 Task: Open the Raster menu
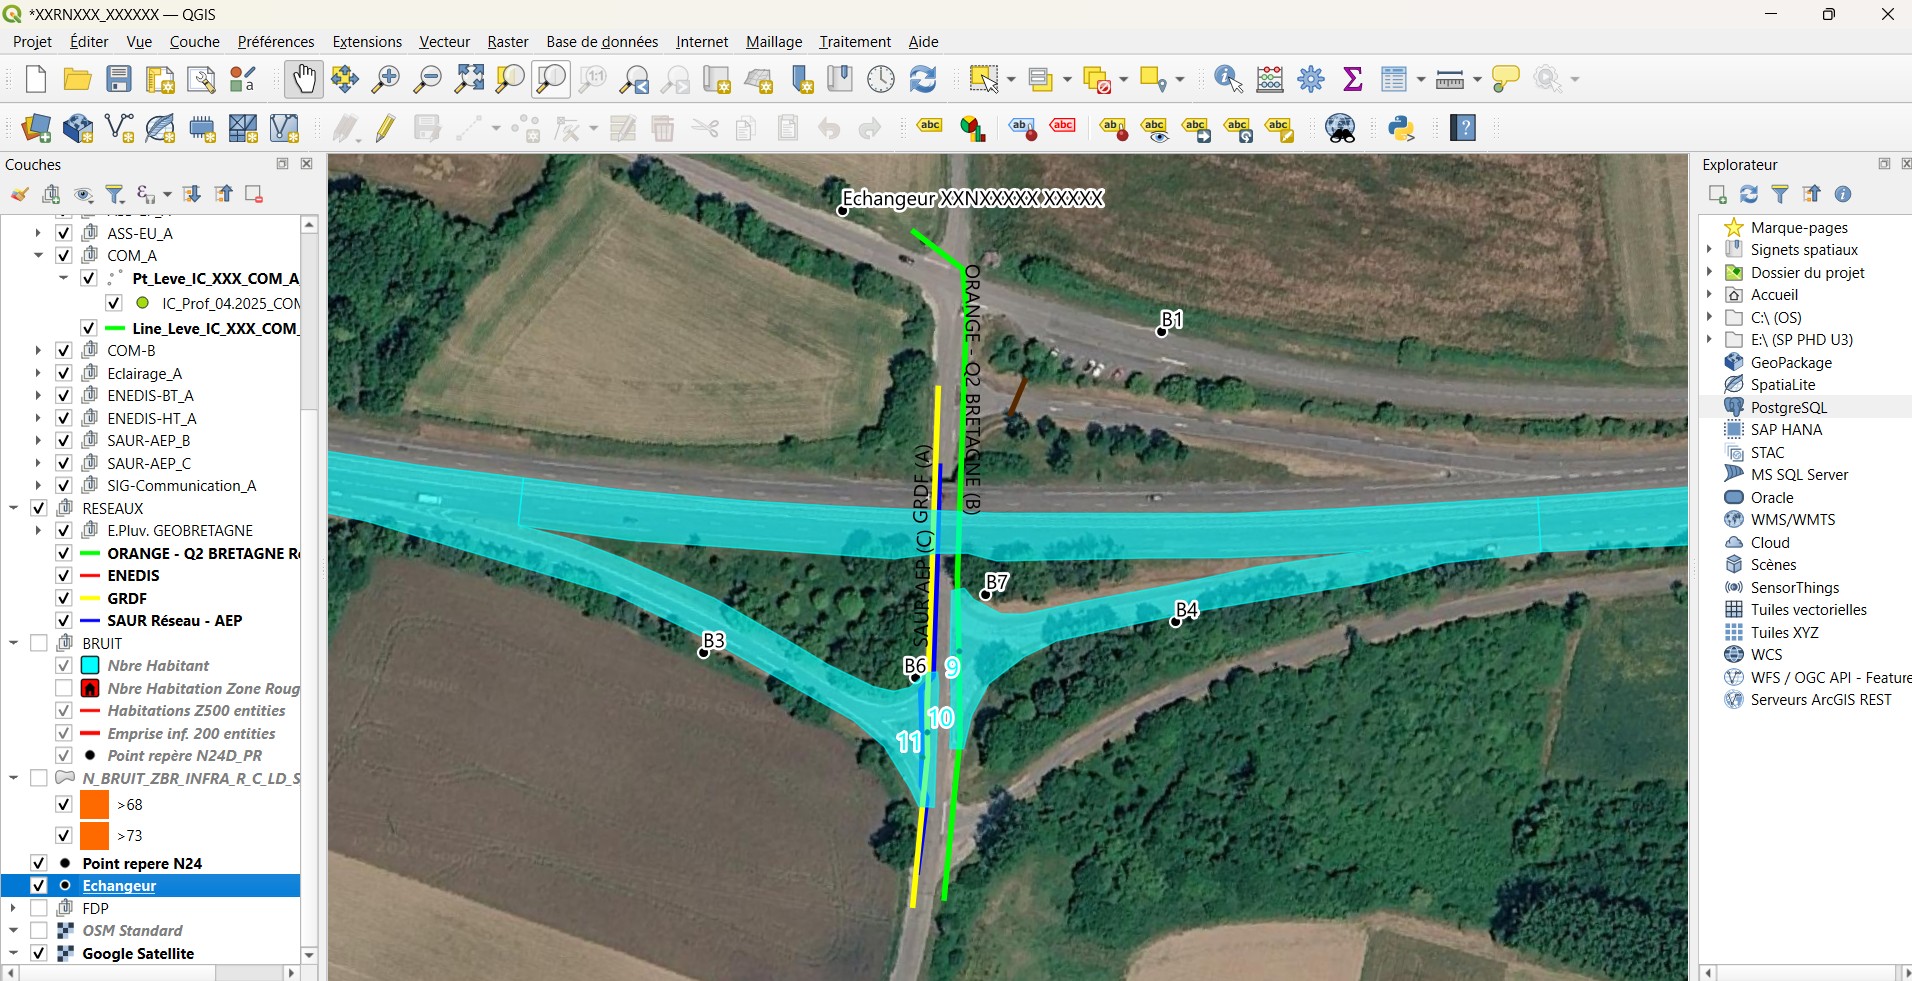508,42
